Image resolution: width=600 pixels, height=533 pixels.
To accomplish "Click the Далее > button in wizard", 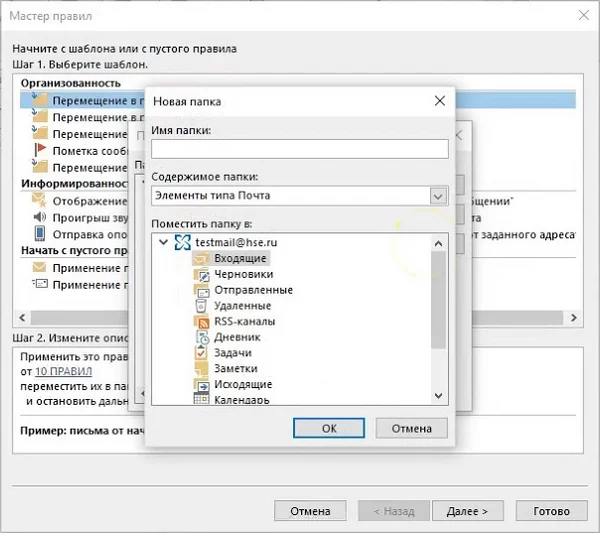I will pos(467,511).
